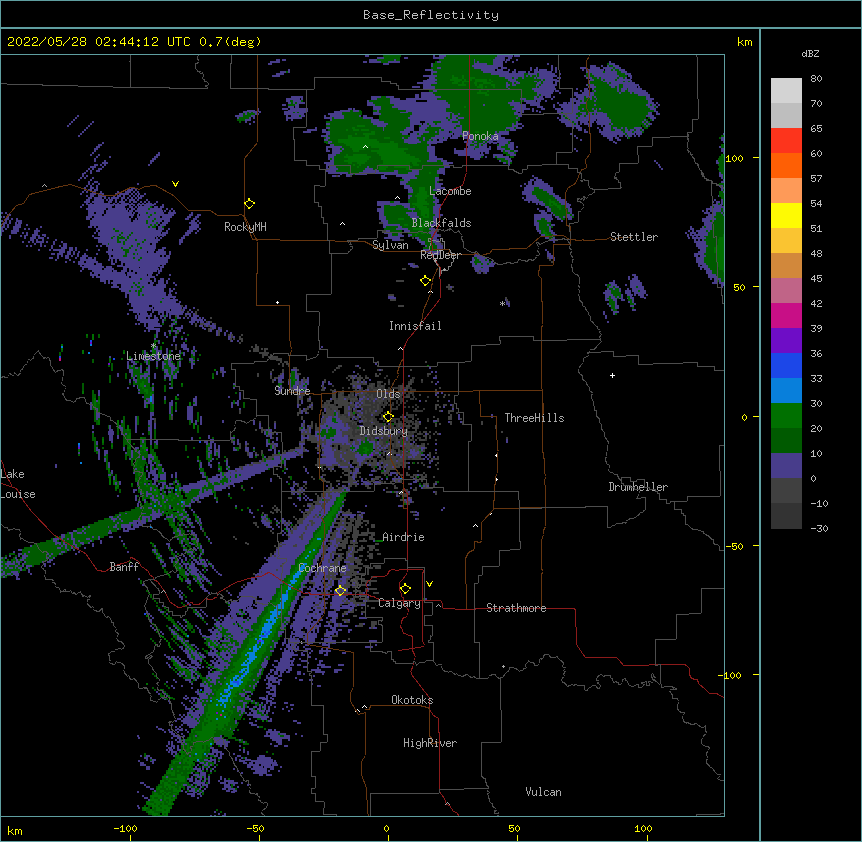
Task: Click the 2022/05/28 02:44:12 UTC timestamp
Action: click(99, 42)
